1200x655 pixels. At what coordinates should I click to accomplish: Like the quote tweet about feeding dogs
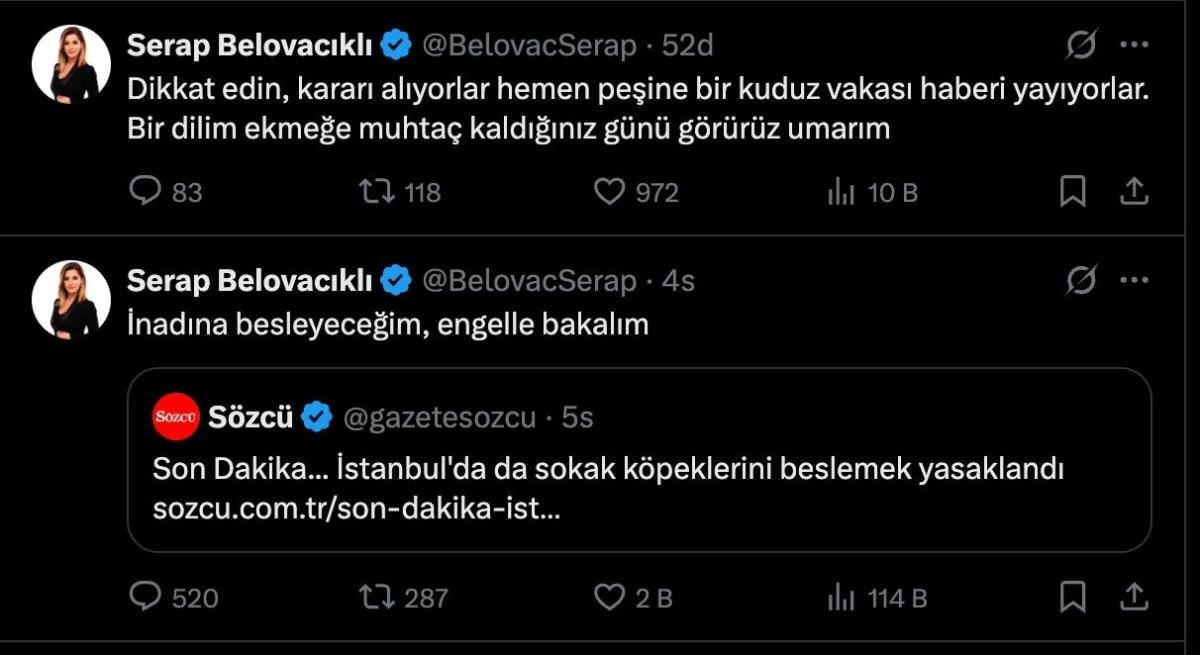point(609,598)
